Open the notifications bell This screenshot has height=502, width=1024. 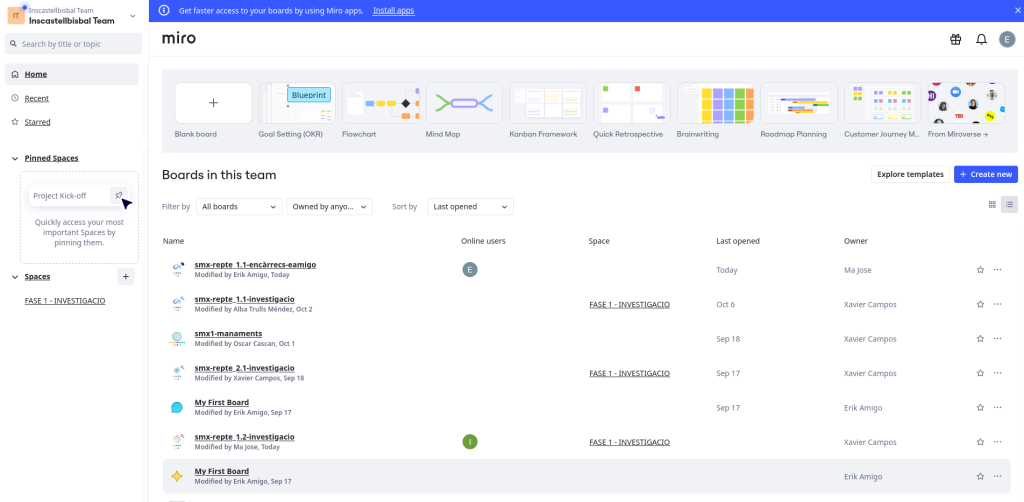pos(981,39)
